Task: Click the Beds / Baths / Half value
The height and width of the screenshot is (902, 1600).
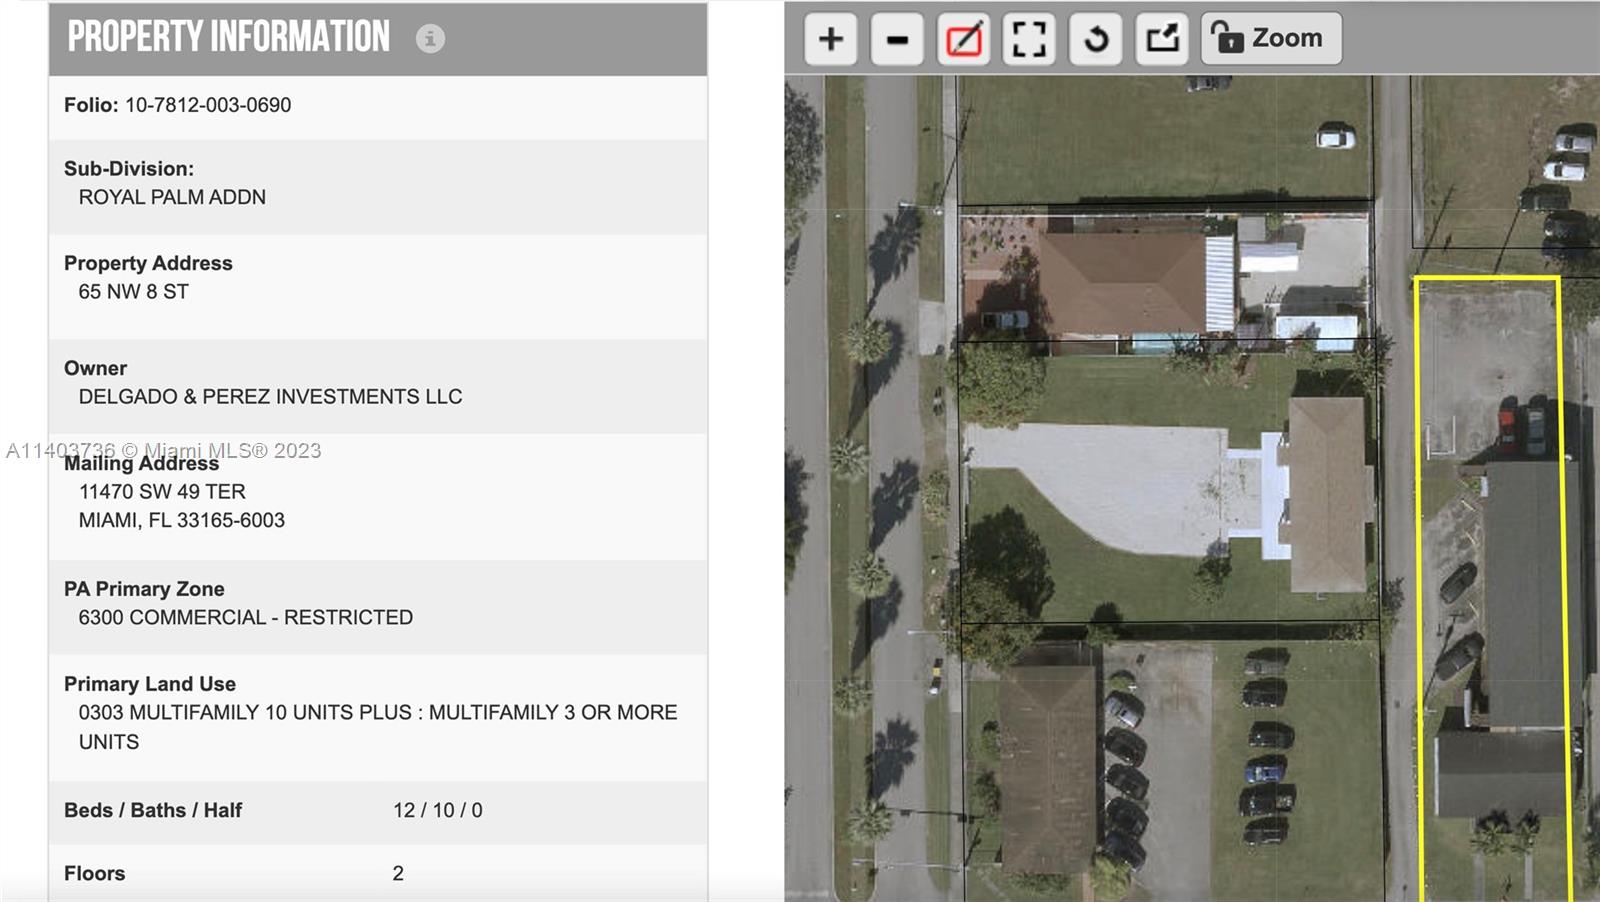Action: [437, 811]
